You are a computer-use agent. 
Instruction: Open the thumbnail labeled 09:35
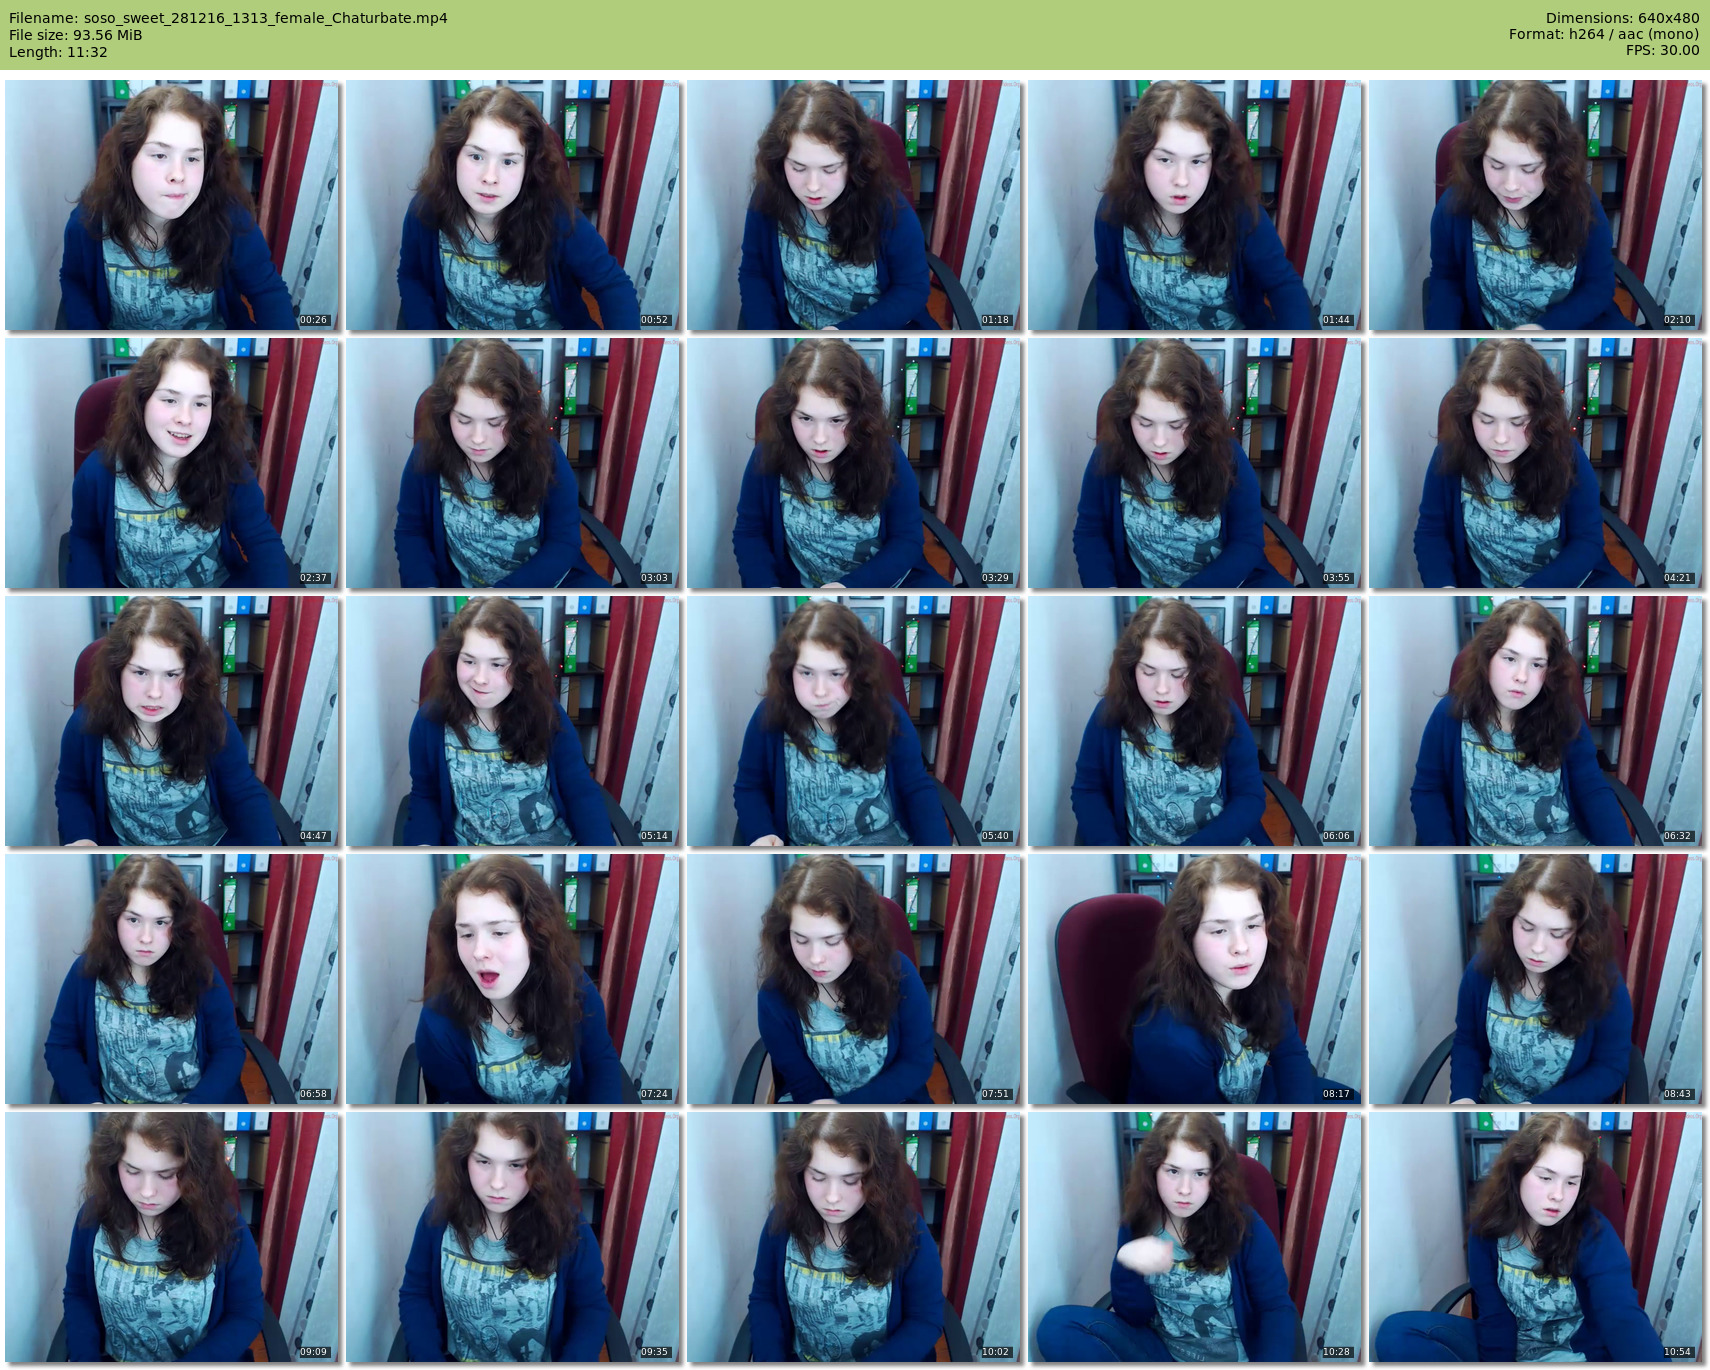513,1237
